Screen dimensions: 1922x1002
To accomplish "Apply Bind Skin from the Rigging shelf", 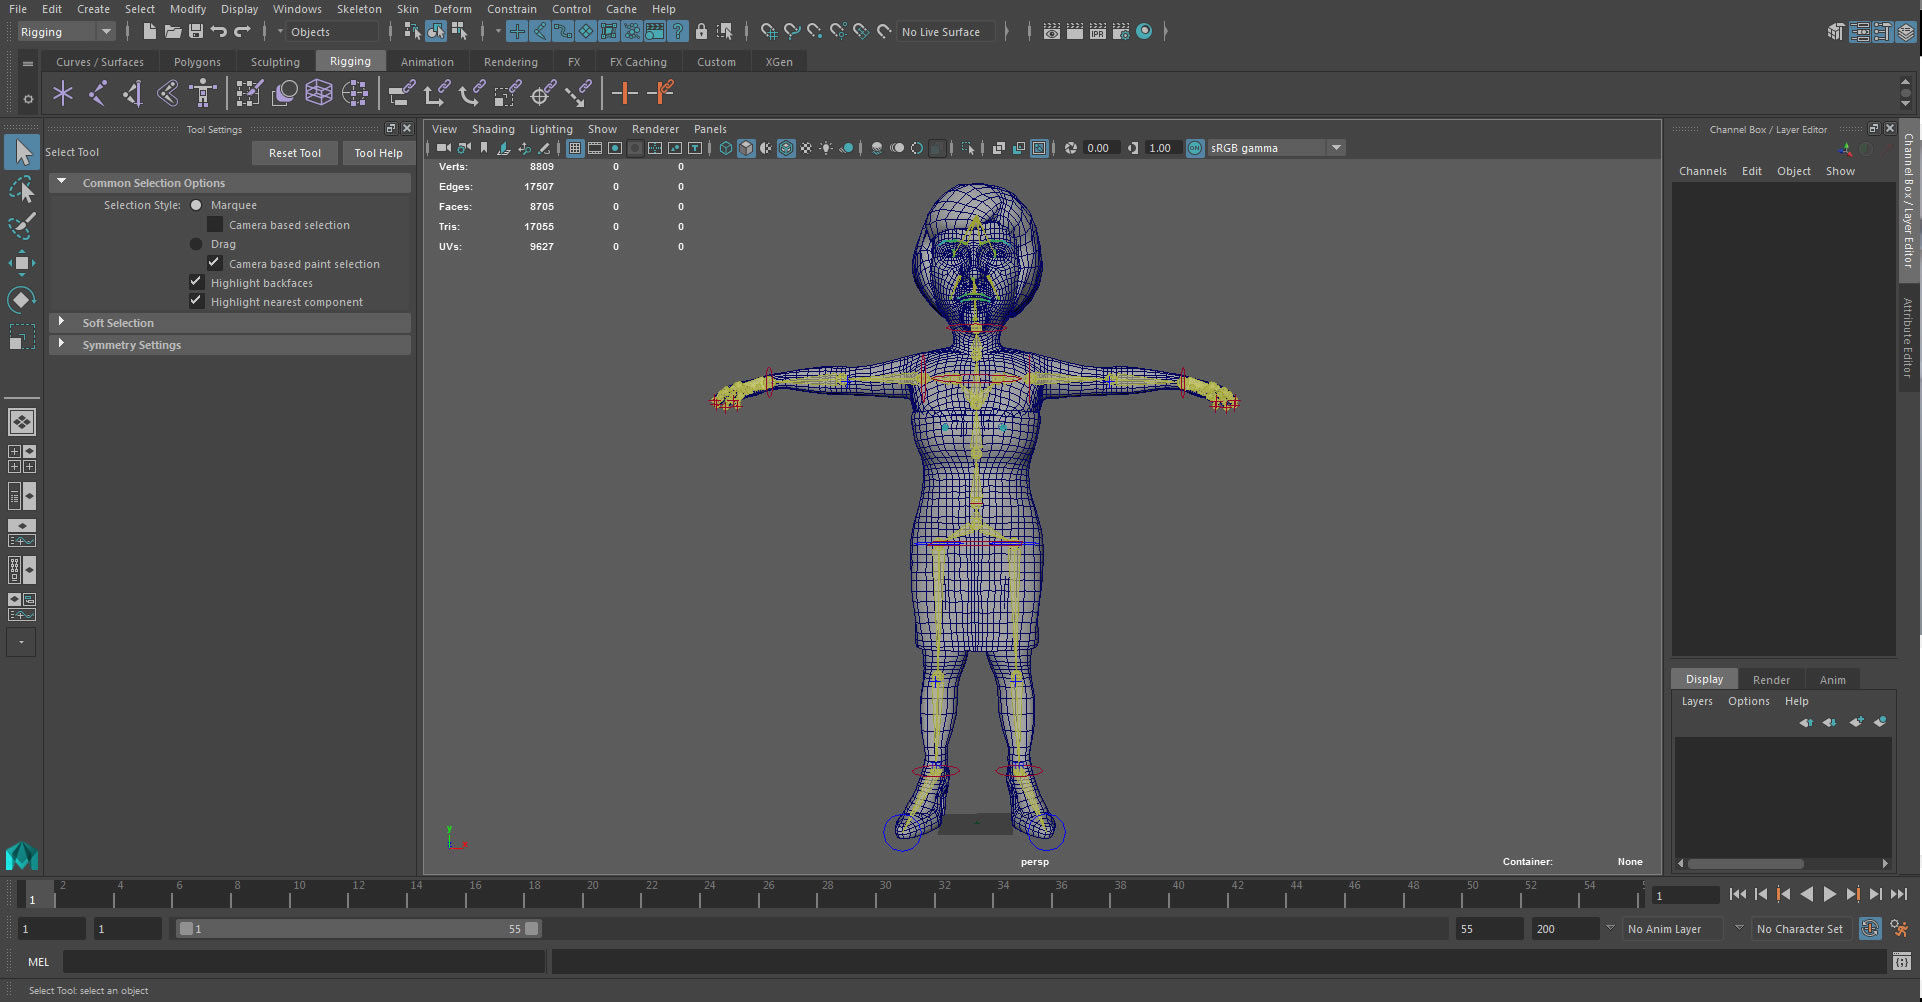I will tap(168, 94).
